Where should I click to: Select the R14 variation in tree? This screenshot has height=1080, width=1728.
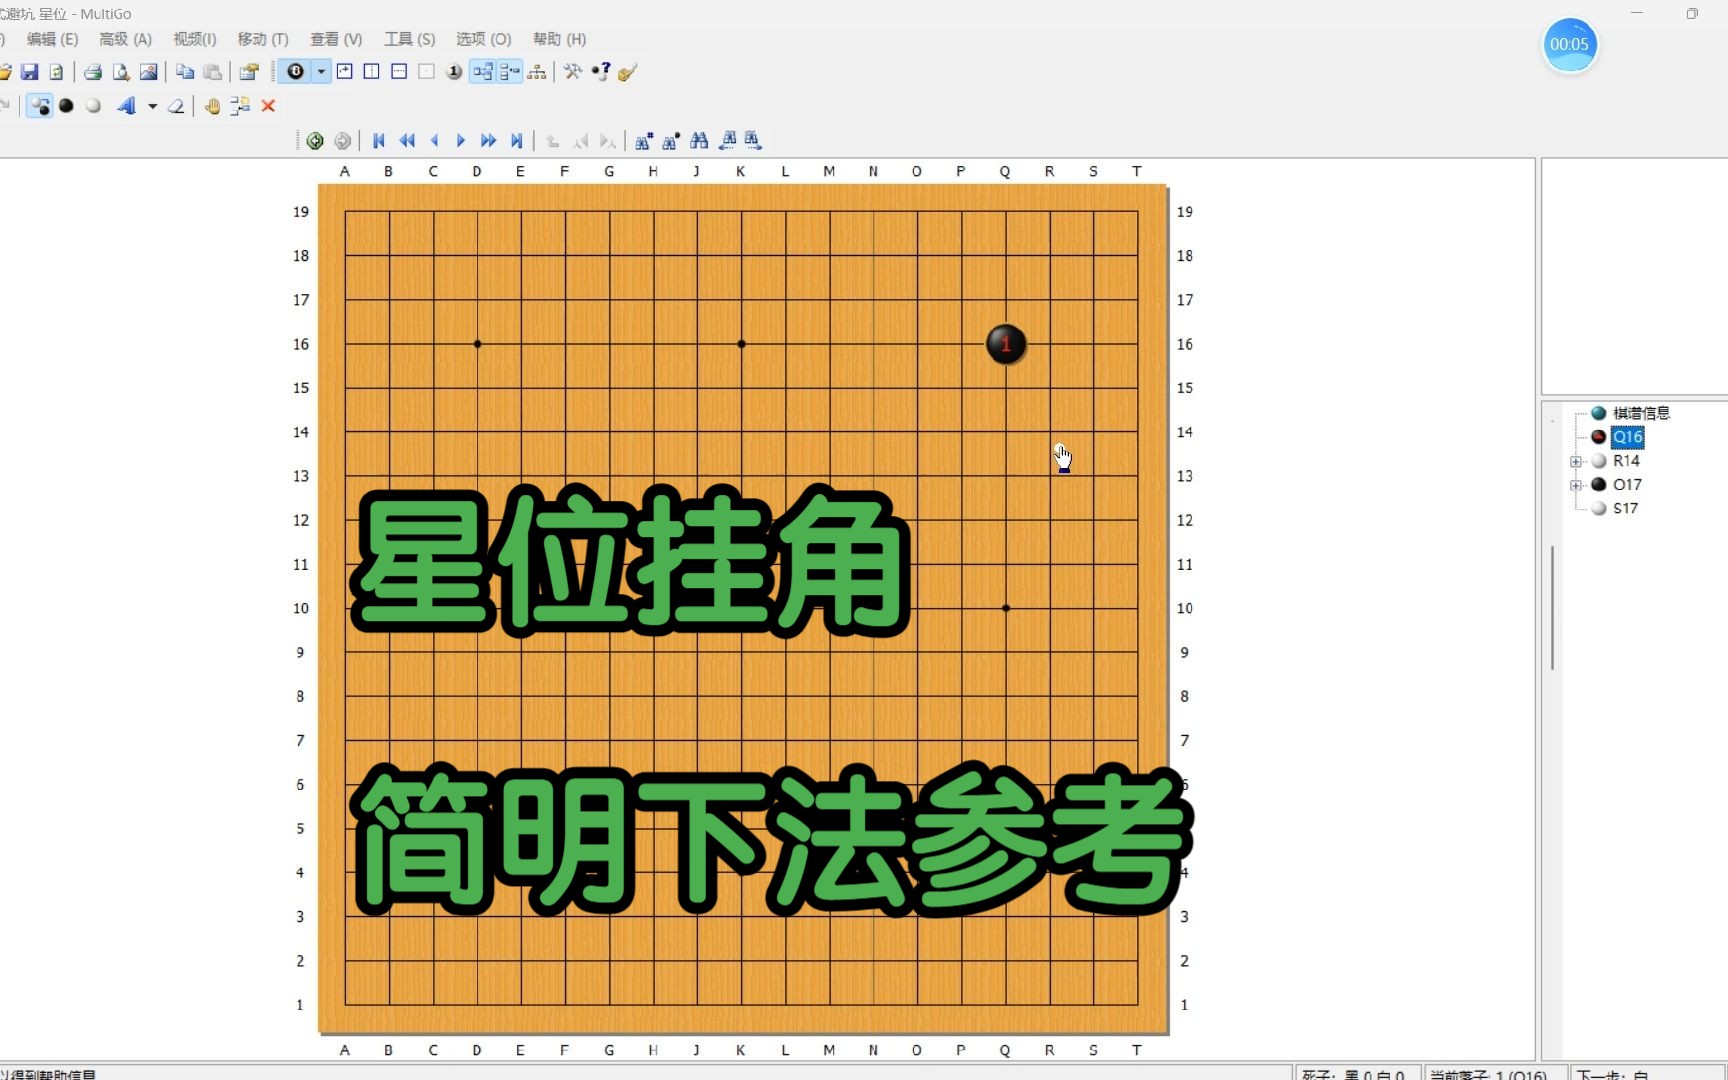(1626, 461)
